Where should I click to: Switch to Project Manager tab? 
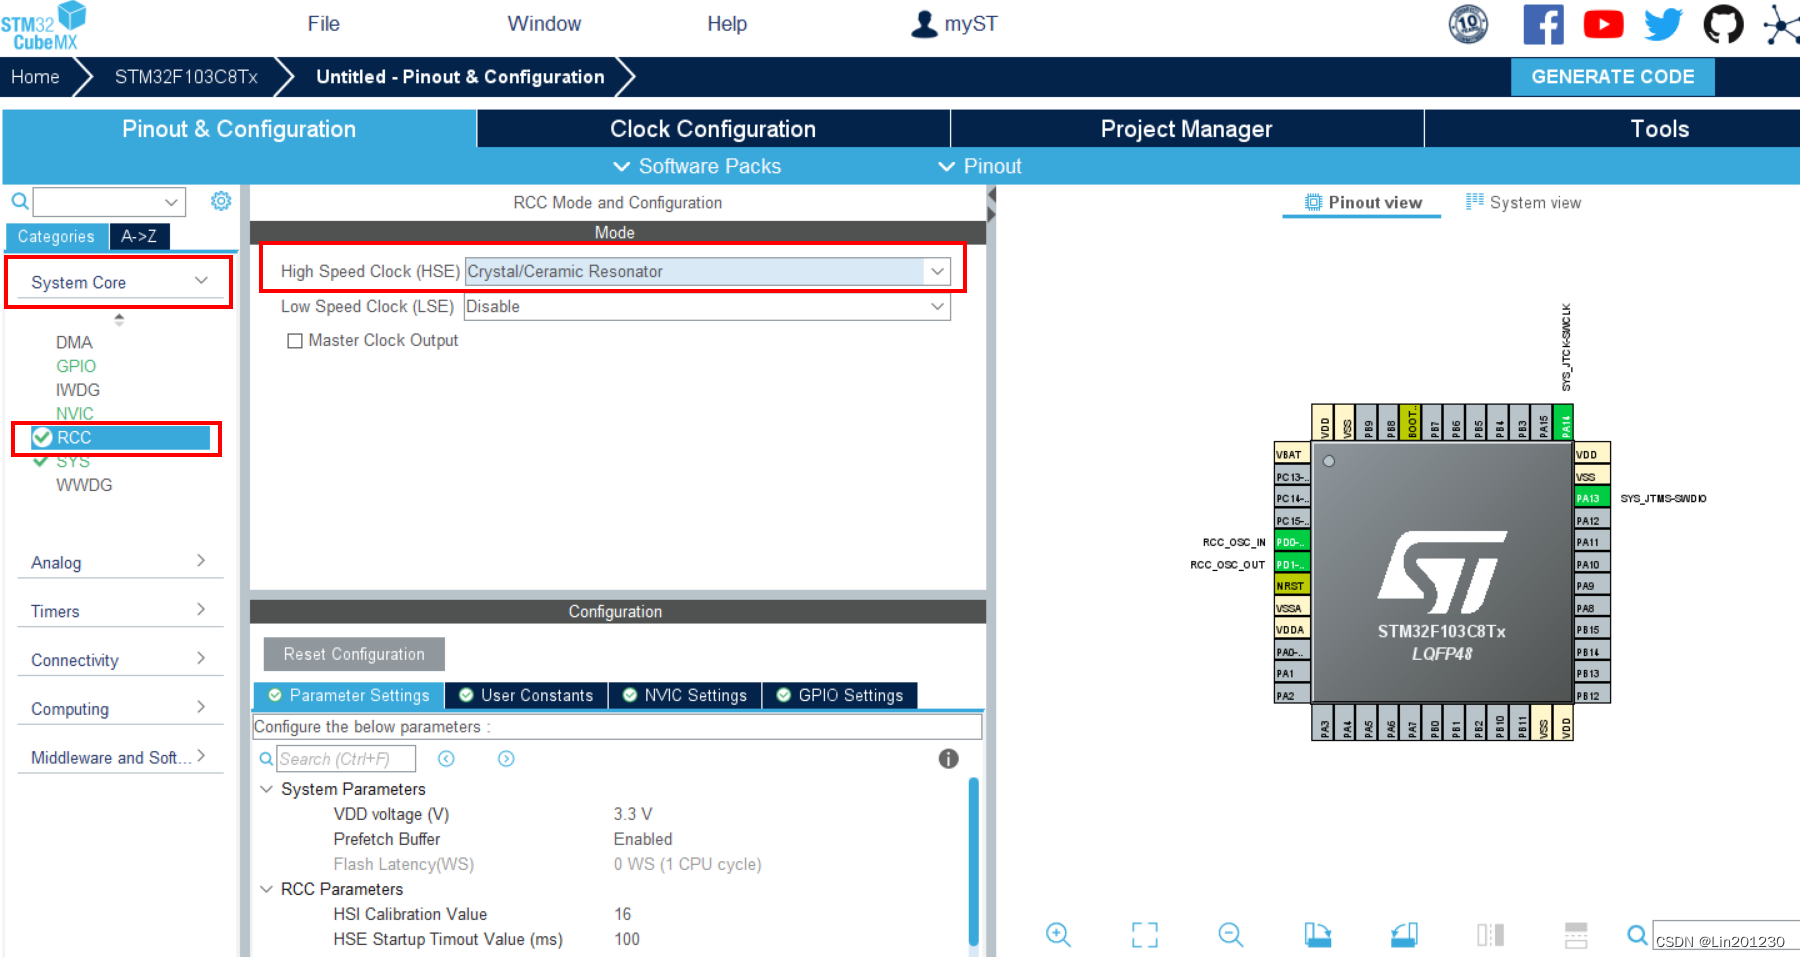click(x=1187, y=129)
